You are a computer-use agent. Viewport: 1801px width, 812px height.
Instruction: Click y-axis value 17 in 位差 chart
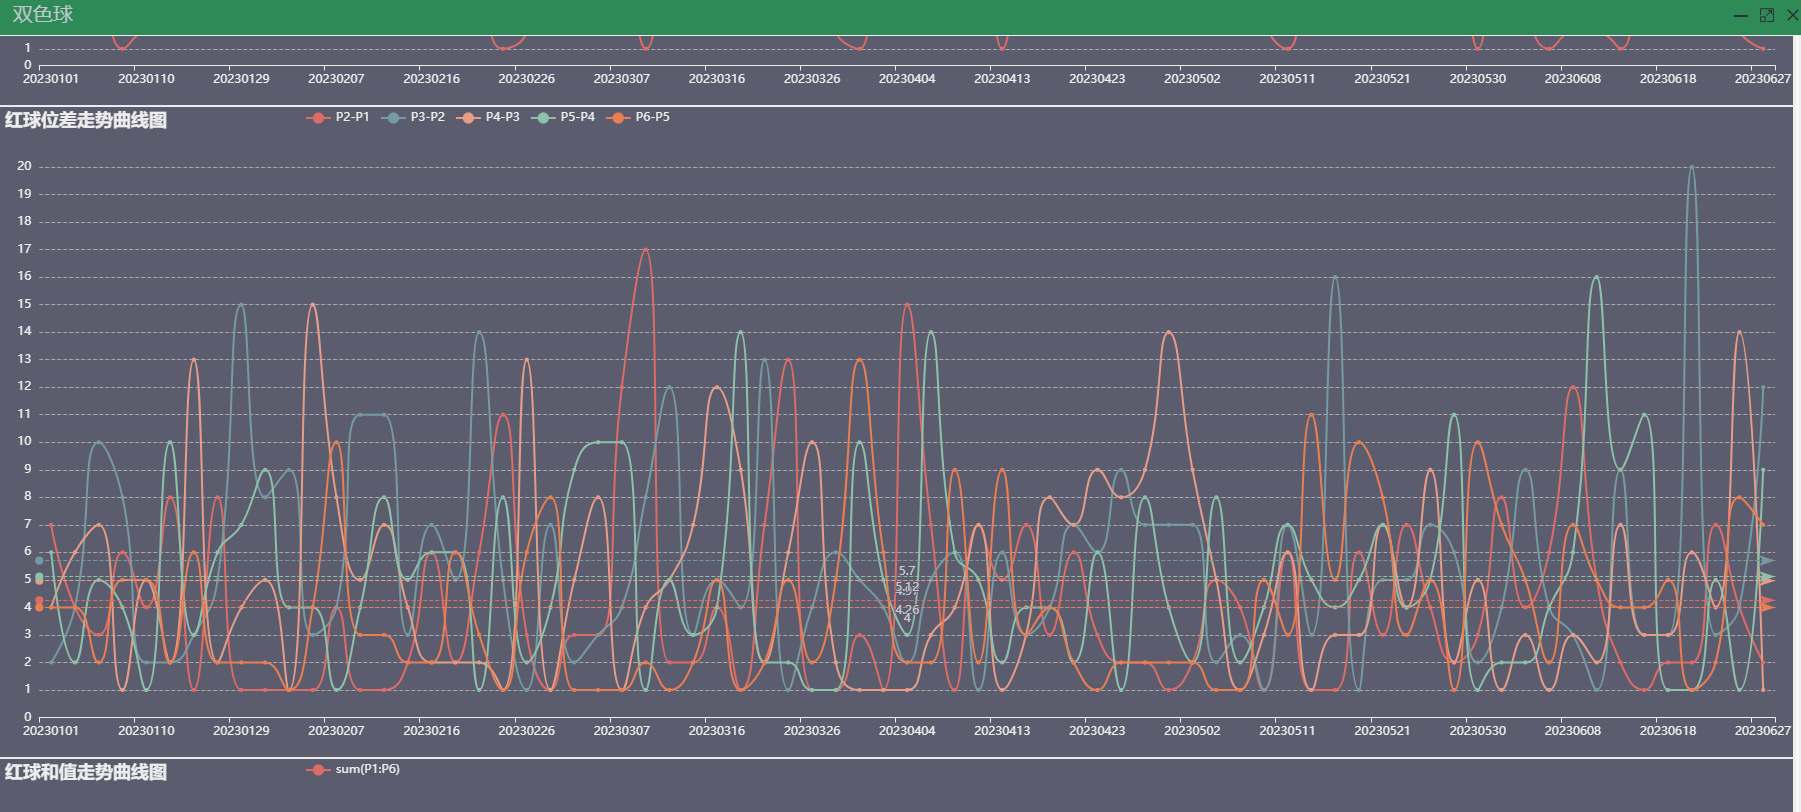click(24, 249)
